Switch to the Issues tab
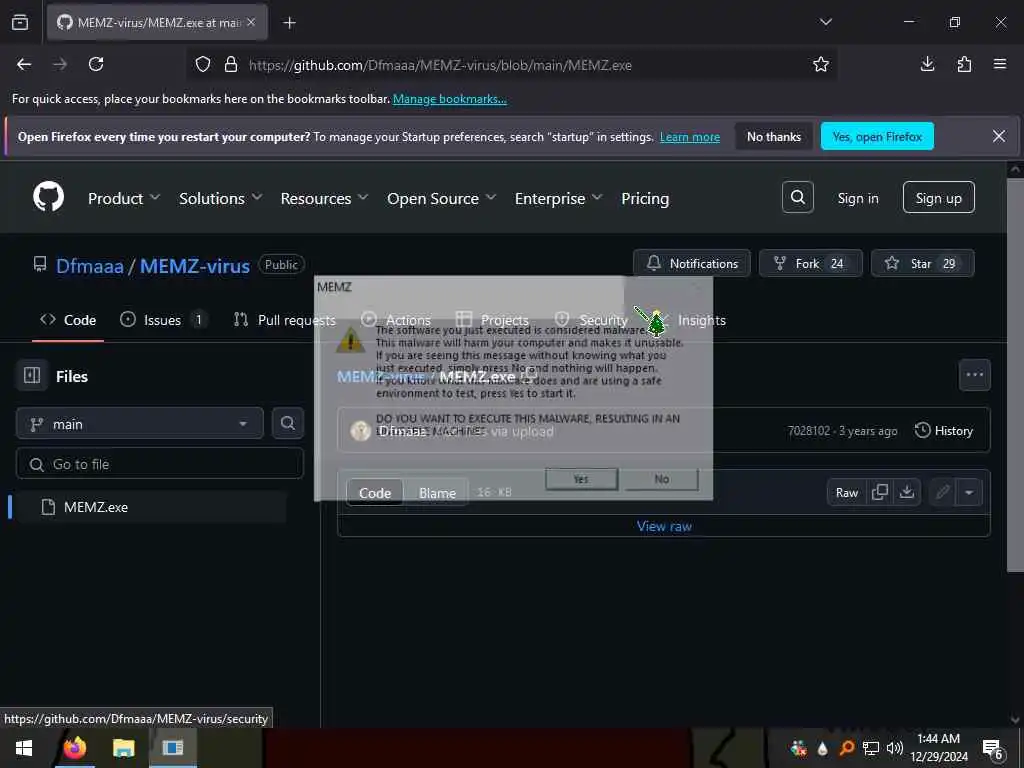This screenshot has height=768, width=1024. (x=164, y=320)
